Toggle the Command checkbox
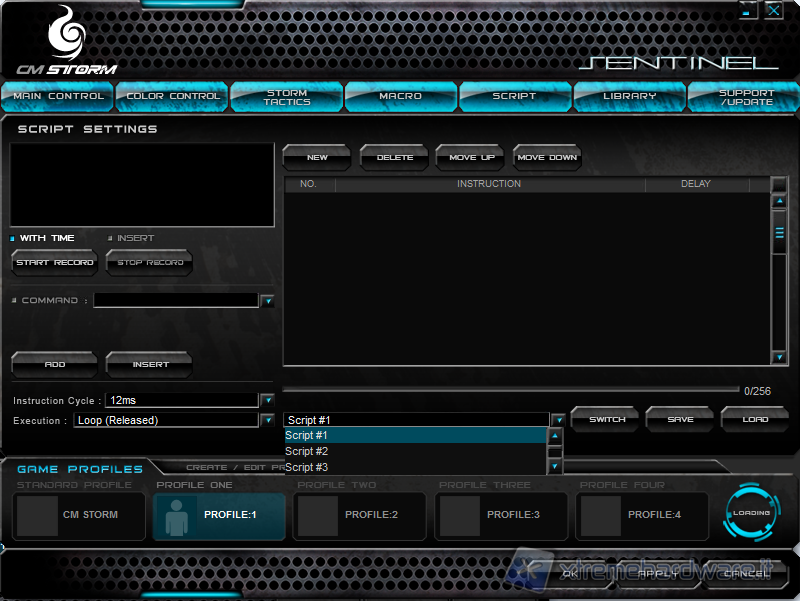 click(14, 300)
